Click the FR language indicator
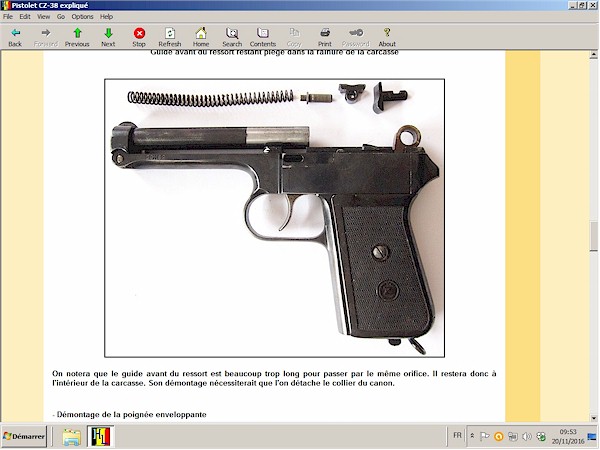This screenshot has height=450, width=600. [x=457, y=435]
